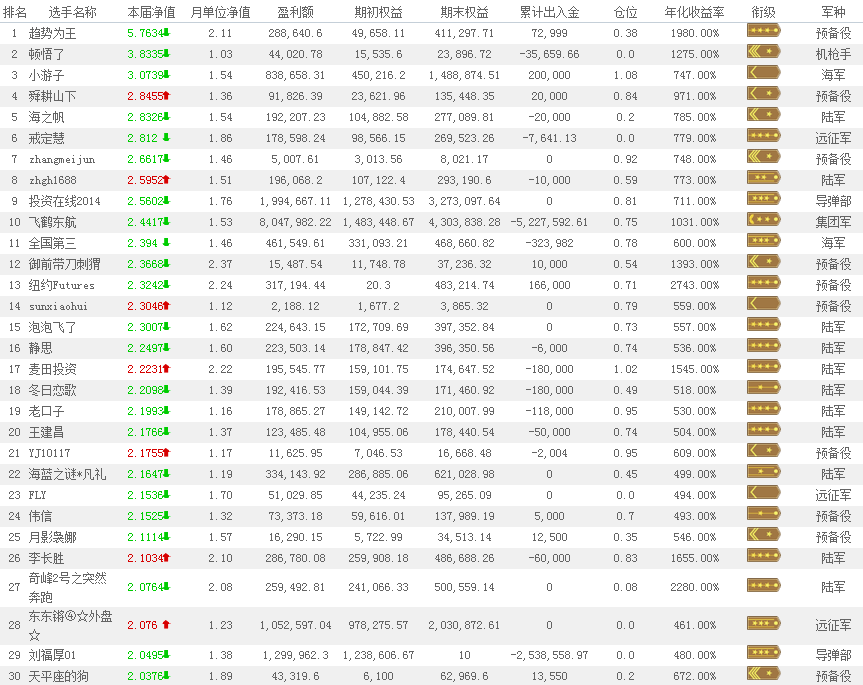The width and height of the screenshot is (863, 685).
Task: Click the rank badge icon for 飞鹤东航
Action: pyautogui.click(x=763, y=220)
